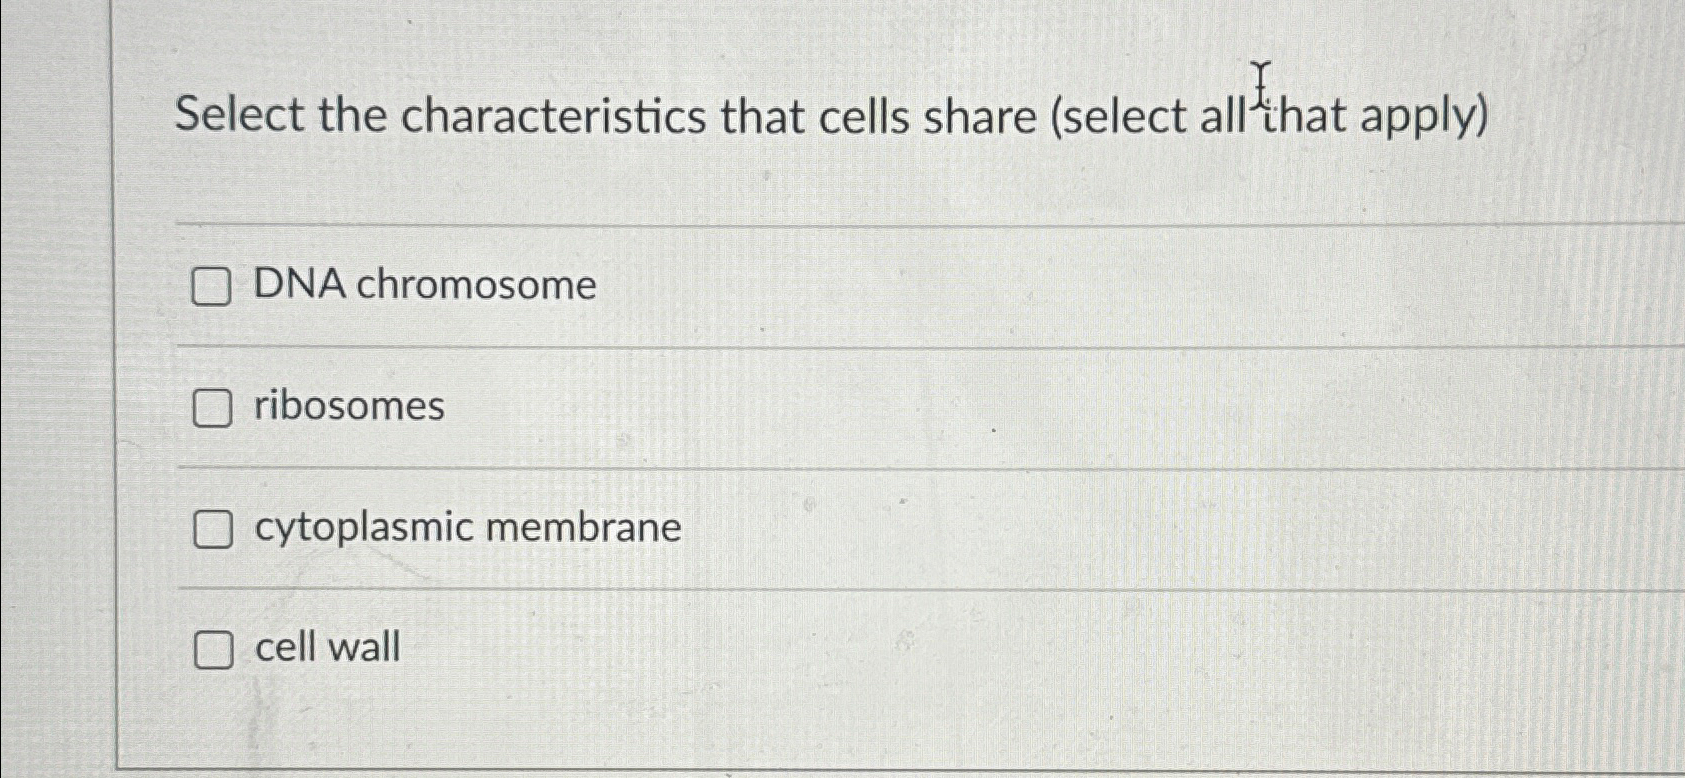Image resolution: width=1685 pixels, height=778 pixels.
Task: Click the DNA chromosome label text
Action: (423, 287)
